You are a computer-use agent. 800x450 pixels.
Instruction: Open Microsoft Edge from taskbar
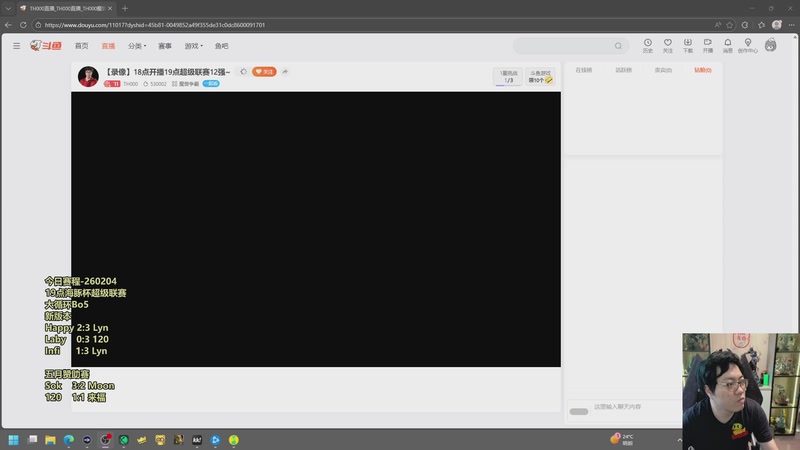tap(68, 440)
